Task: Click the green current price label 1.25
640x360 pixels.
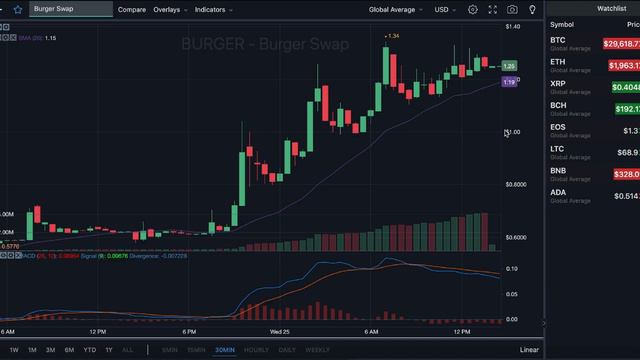Action: pyautogui.click(x=509, y=66)
